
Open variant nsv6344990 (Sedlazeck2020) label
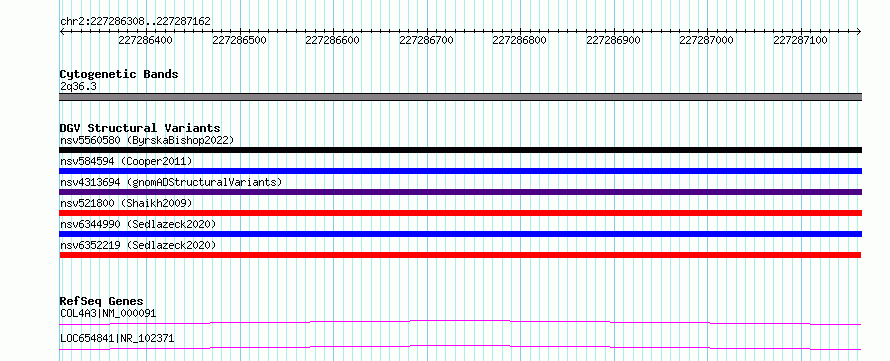coord(138,224)
